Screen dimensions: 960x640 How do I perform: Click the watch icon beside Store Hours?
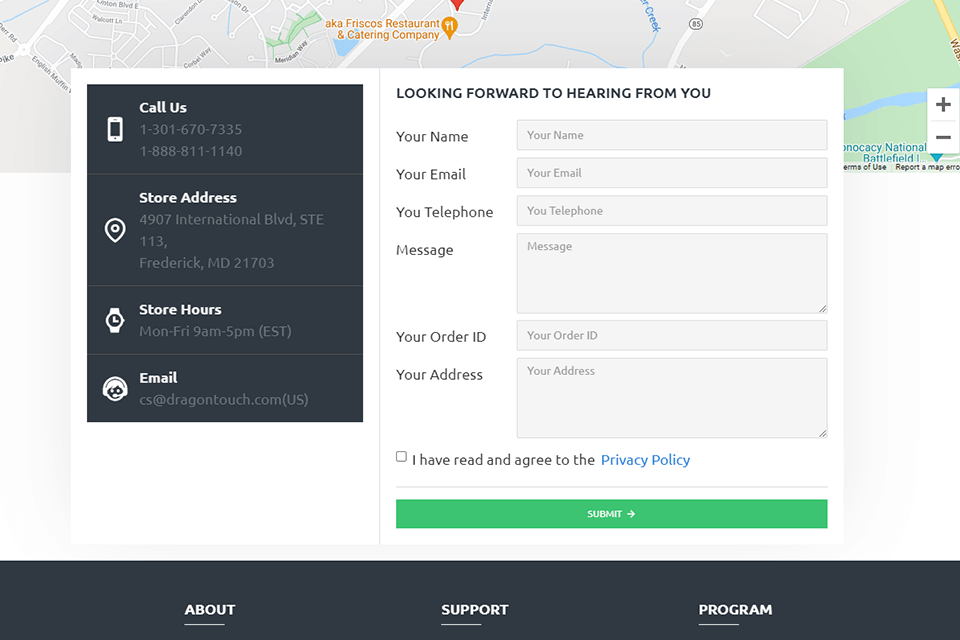(x=115, y=320)
